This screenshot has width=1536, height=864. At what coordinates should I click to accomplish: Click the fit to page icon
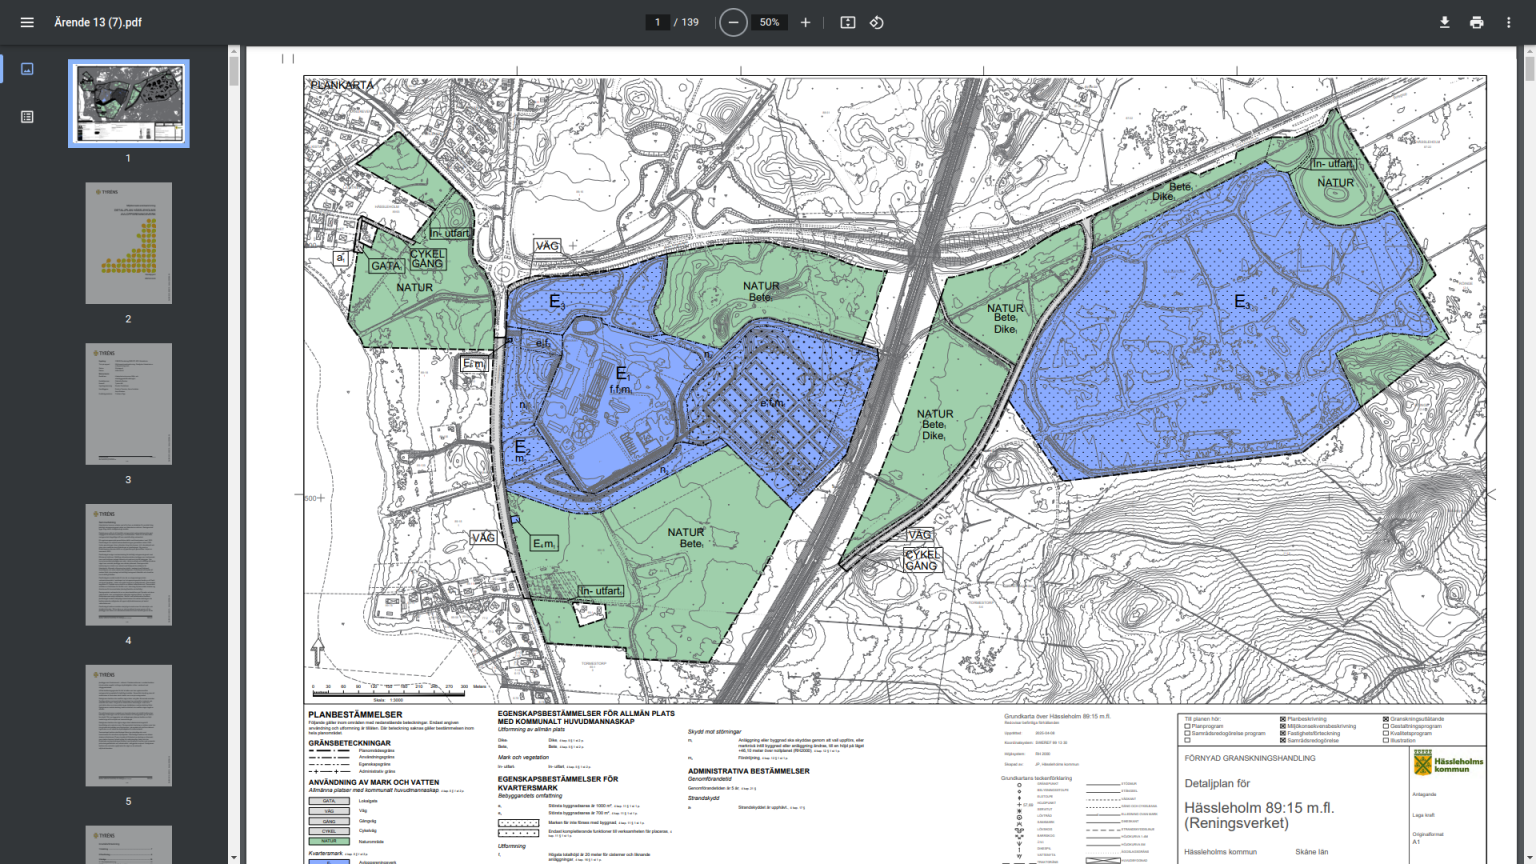point(848,22)
